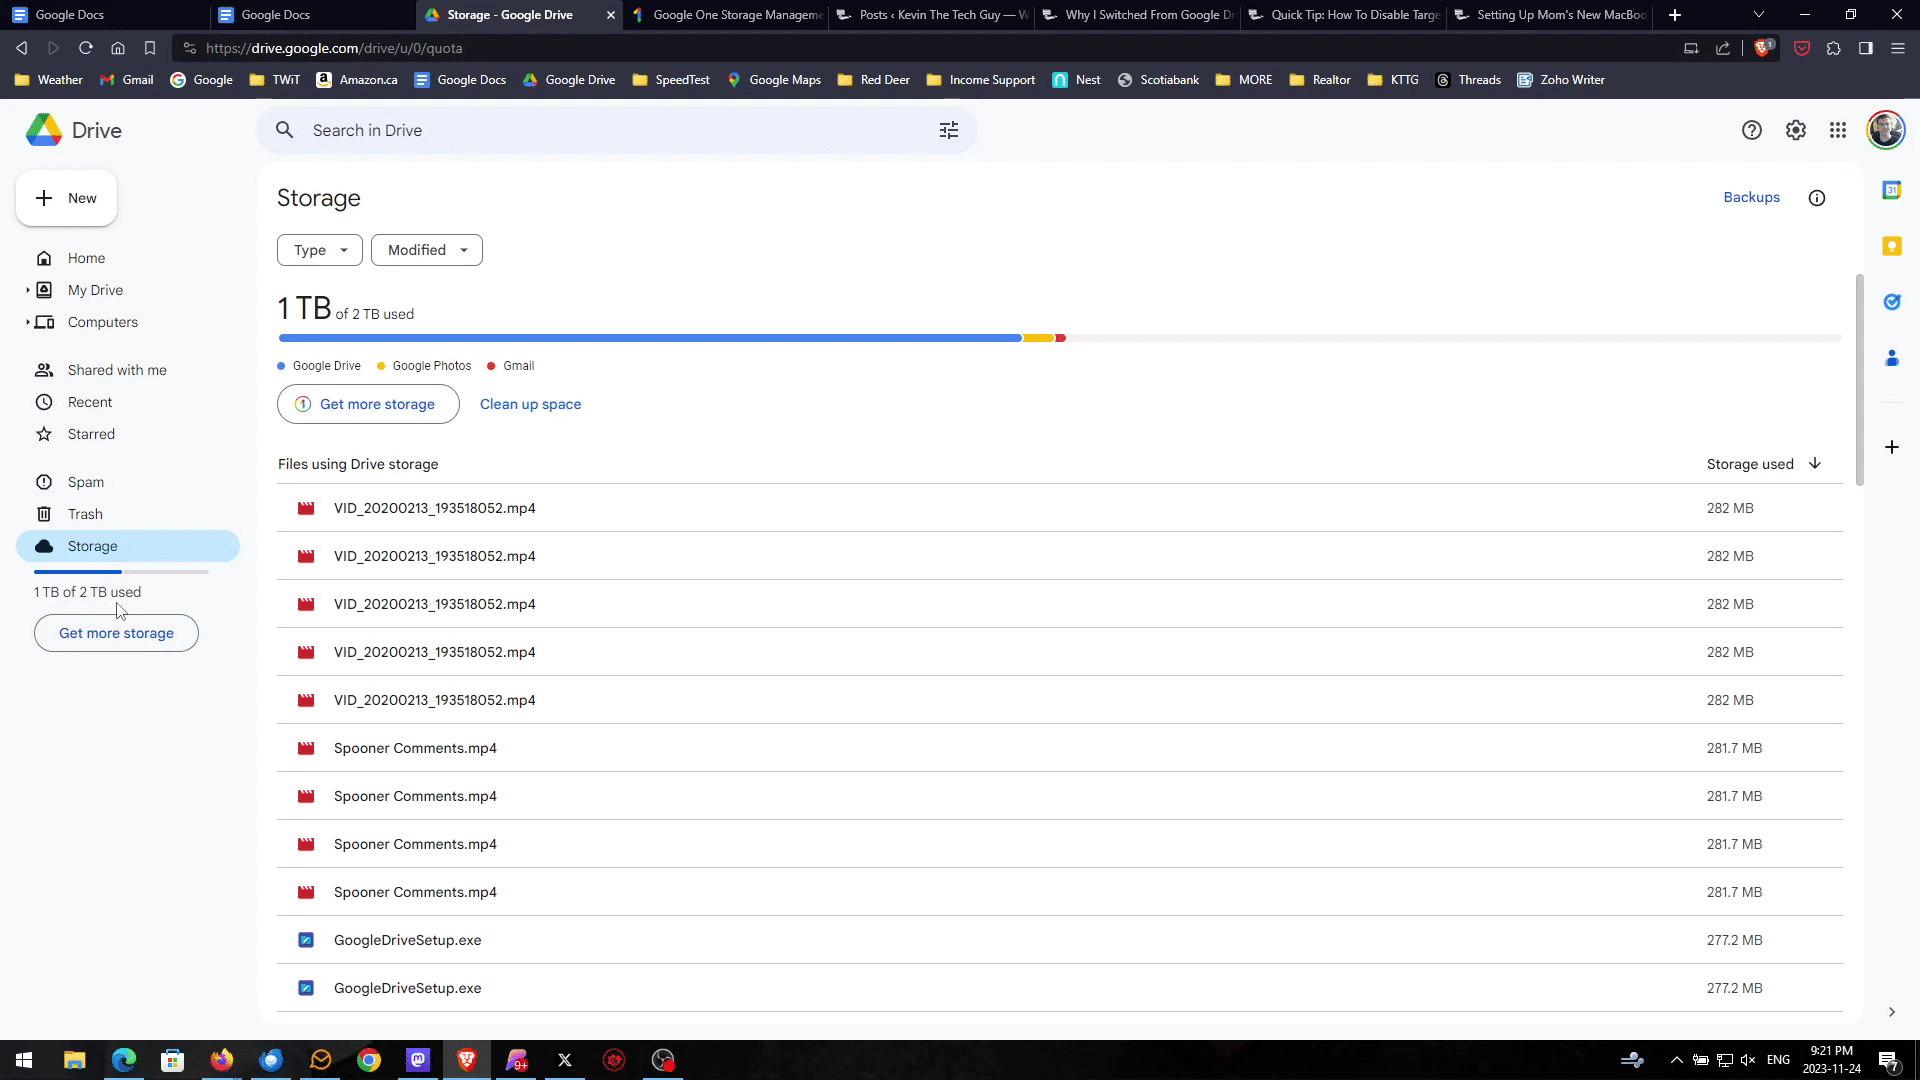Show storage info details icon
Screen dimensions: 1920x1080
[x=1816, y=198]
